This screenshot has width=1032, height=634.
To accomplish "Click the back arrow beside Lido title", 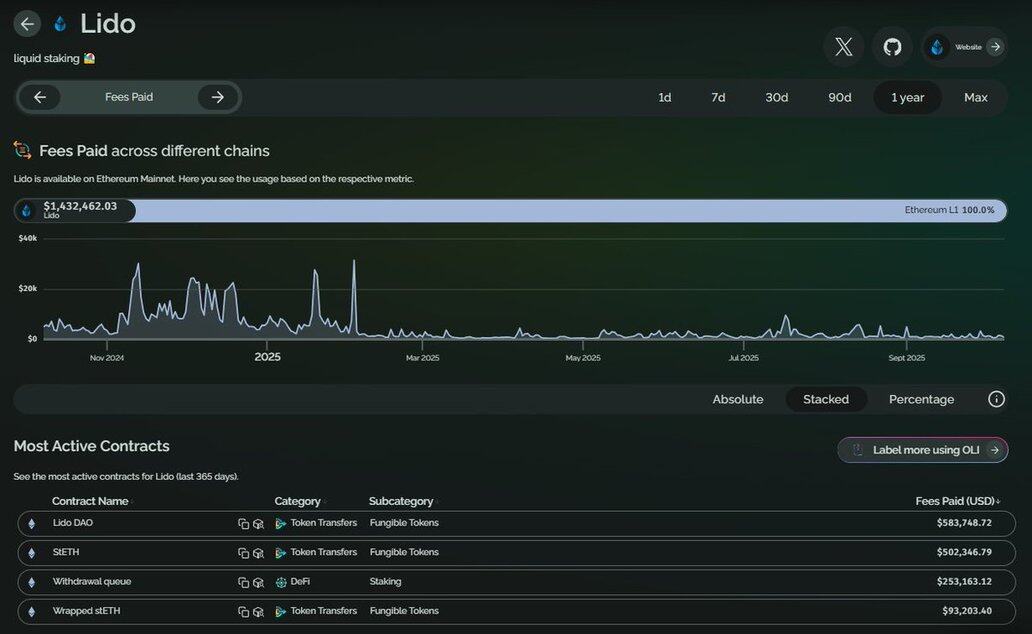I will pos(27,24).
